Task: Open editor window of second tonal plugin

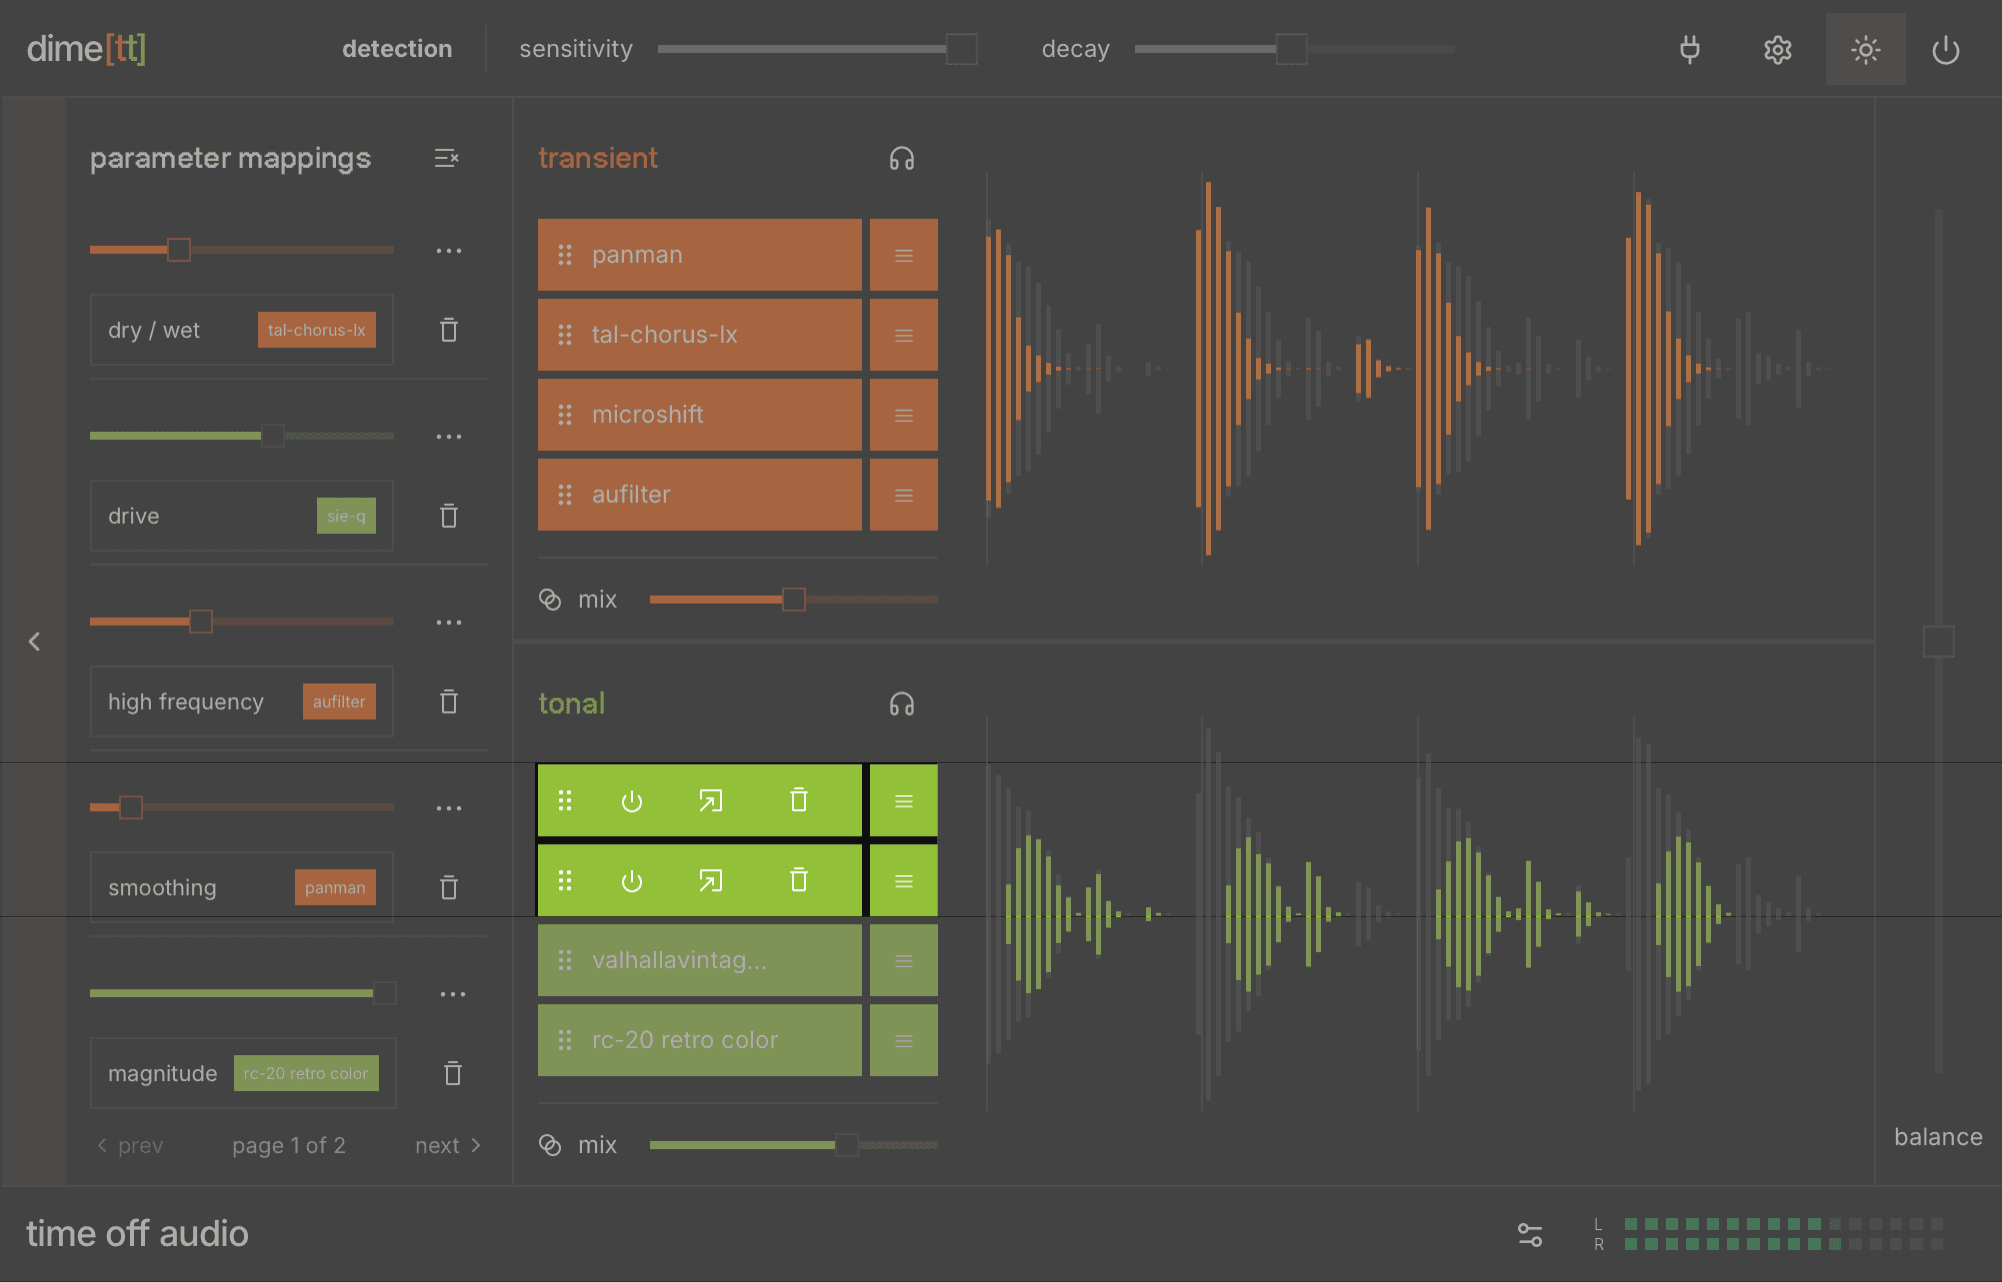Action: (710, 881)
